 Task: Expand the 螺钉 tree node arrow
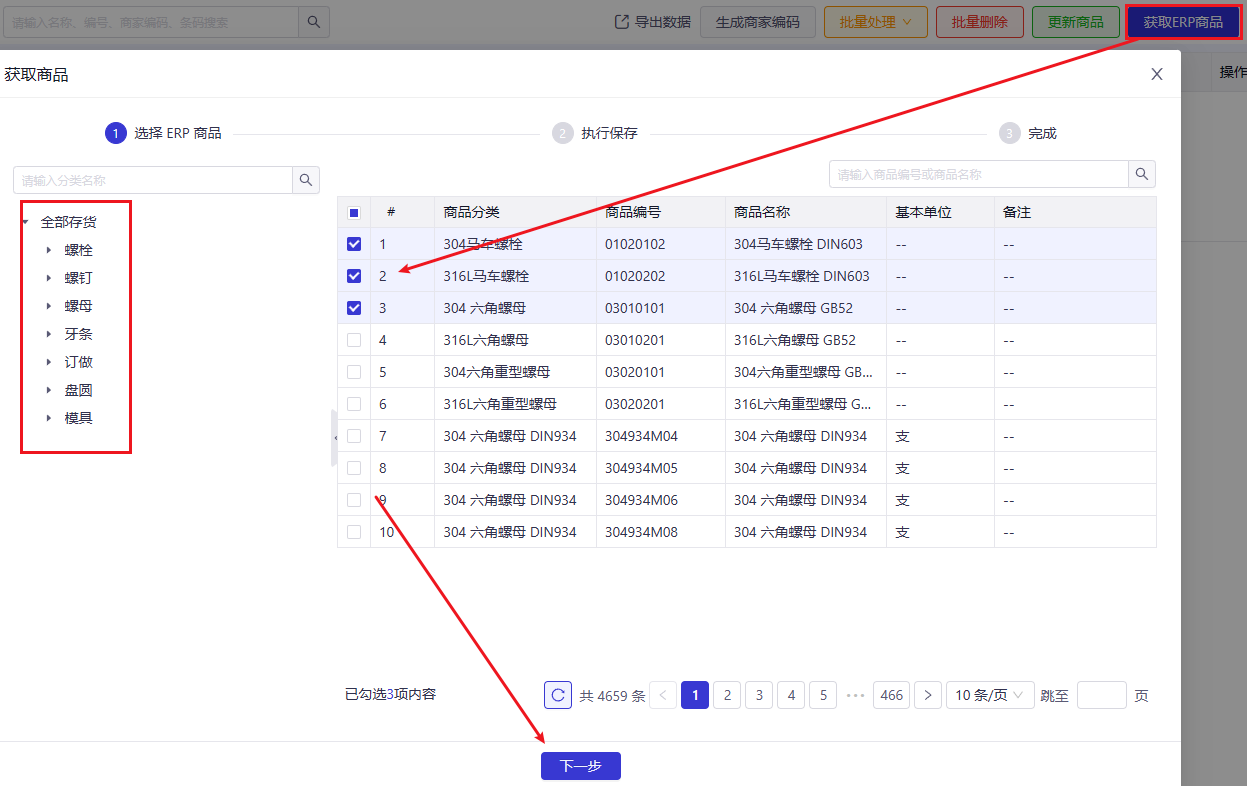pos(49,278)
